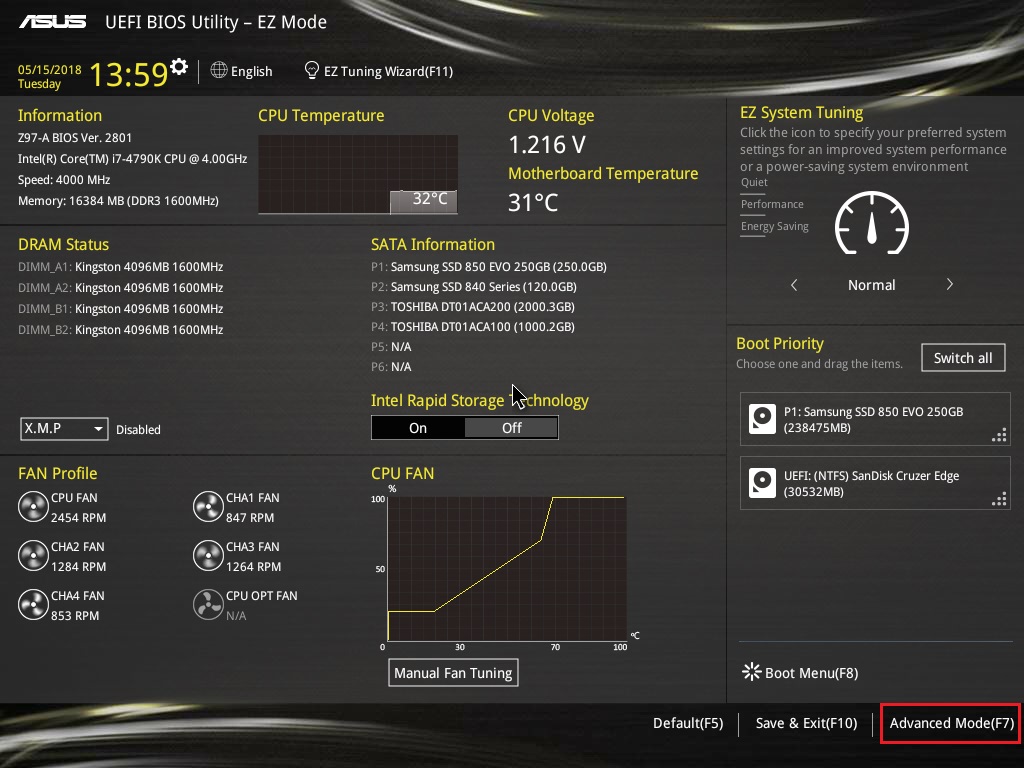Click DIMM_B2 Kingston 4096MB entry
The image size is (1024, 768).
[121, 329]
